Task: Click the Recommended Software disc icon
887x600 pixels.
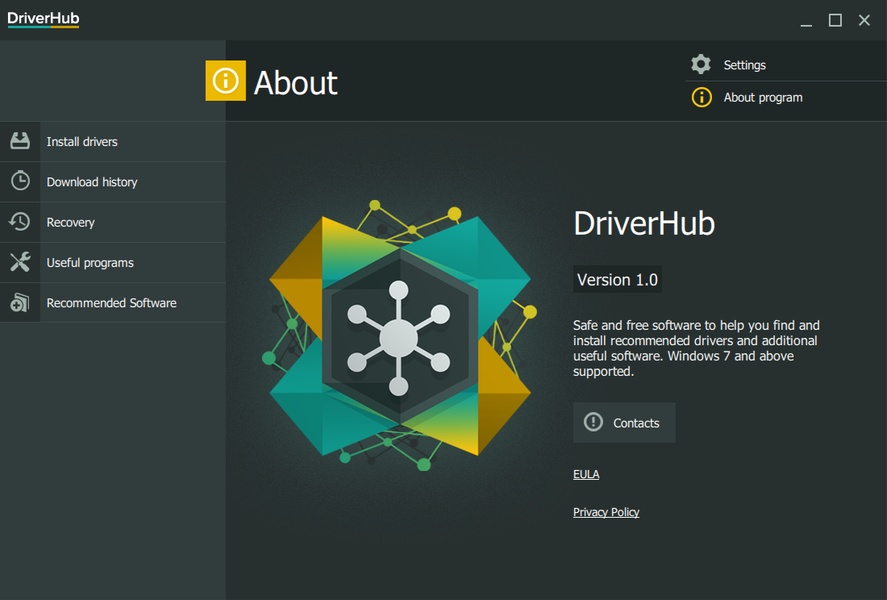Action: pos(20,302)
